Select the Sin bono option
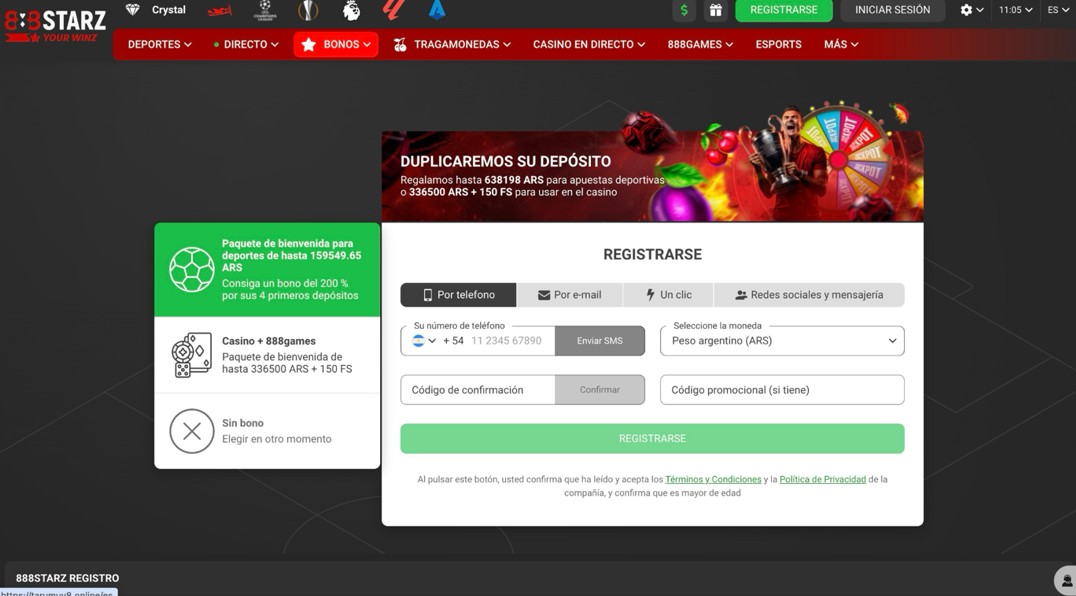 pos(267,431)
